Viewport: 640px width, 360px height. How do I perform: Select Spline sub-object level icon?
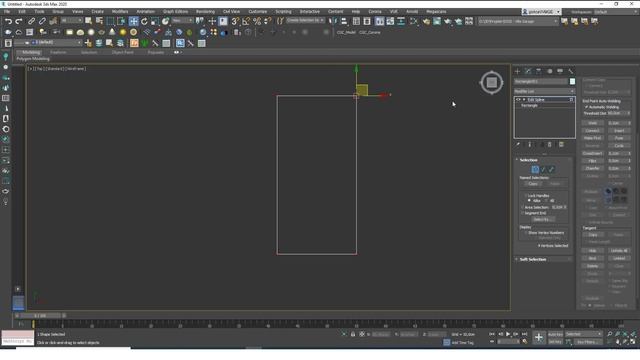[x=551, y=169]
